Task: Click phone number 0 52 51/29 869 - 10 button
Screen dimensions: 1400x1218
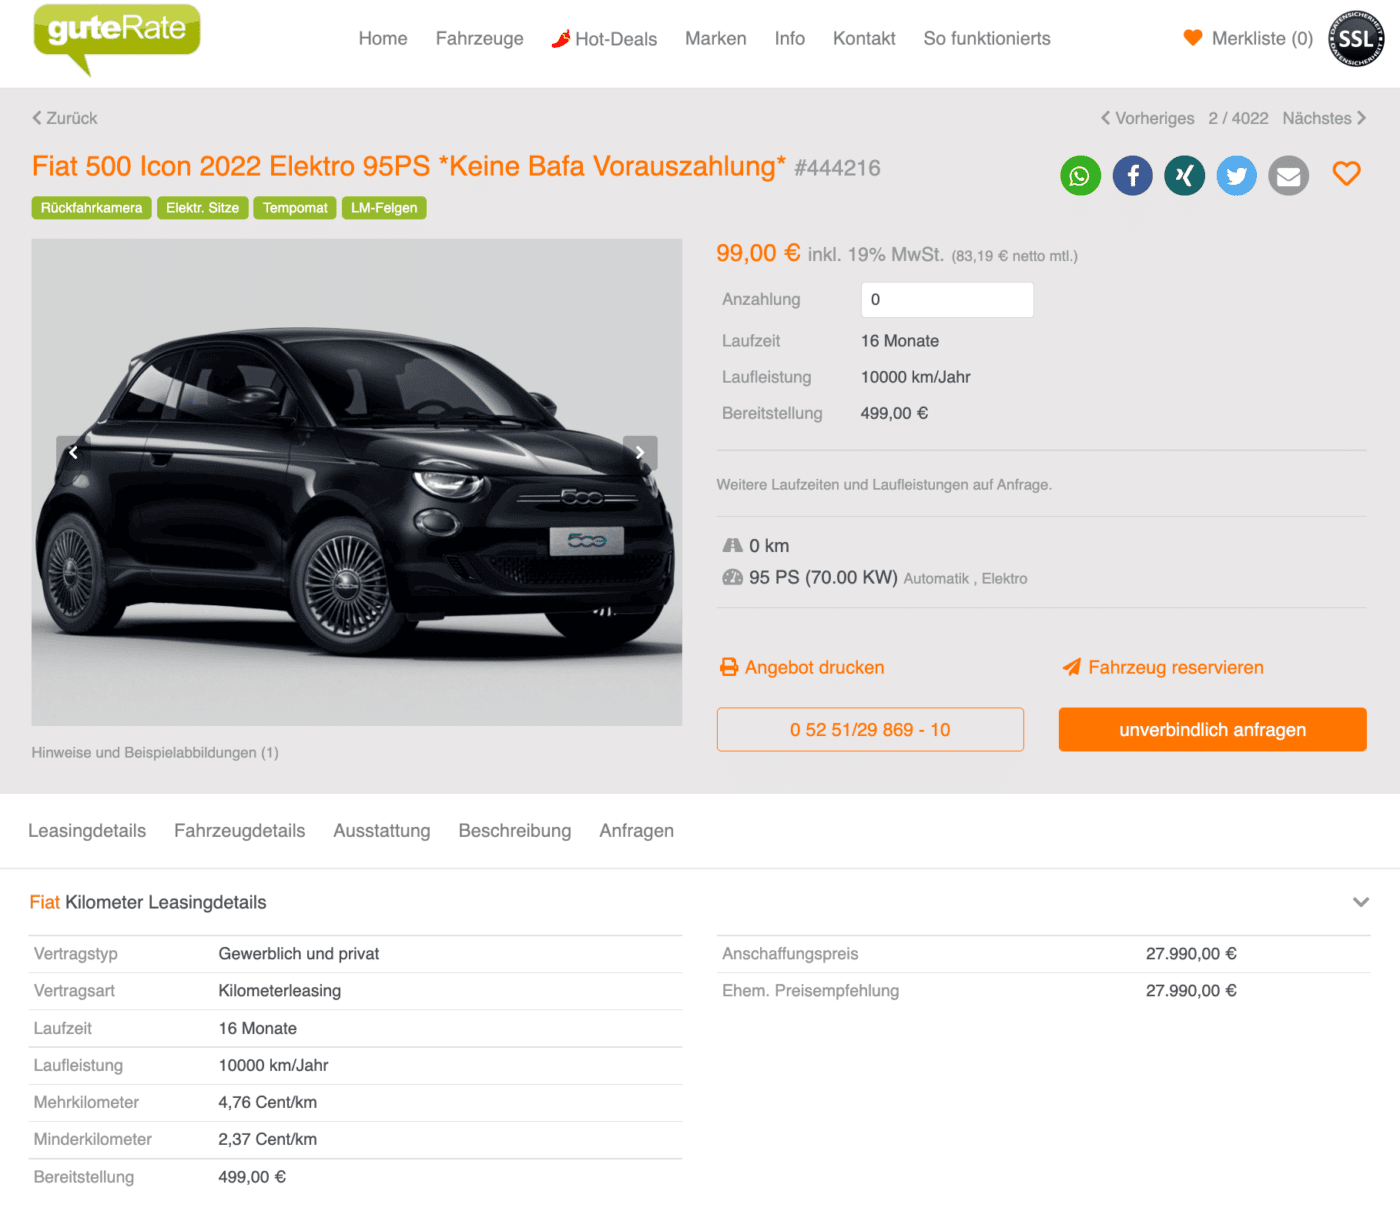Action: point(870,730)
